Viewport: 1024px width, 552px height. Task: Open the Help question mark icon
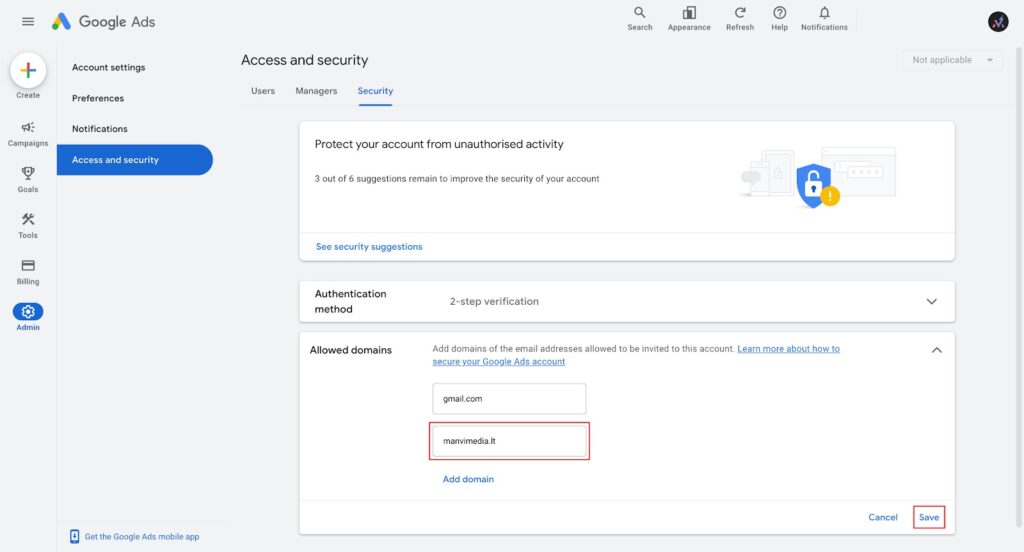[x=779, y=12]
